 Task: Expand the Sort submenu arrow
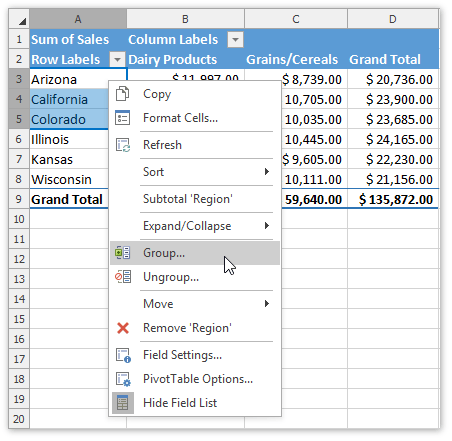coord(266,172)
